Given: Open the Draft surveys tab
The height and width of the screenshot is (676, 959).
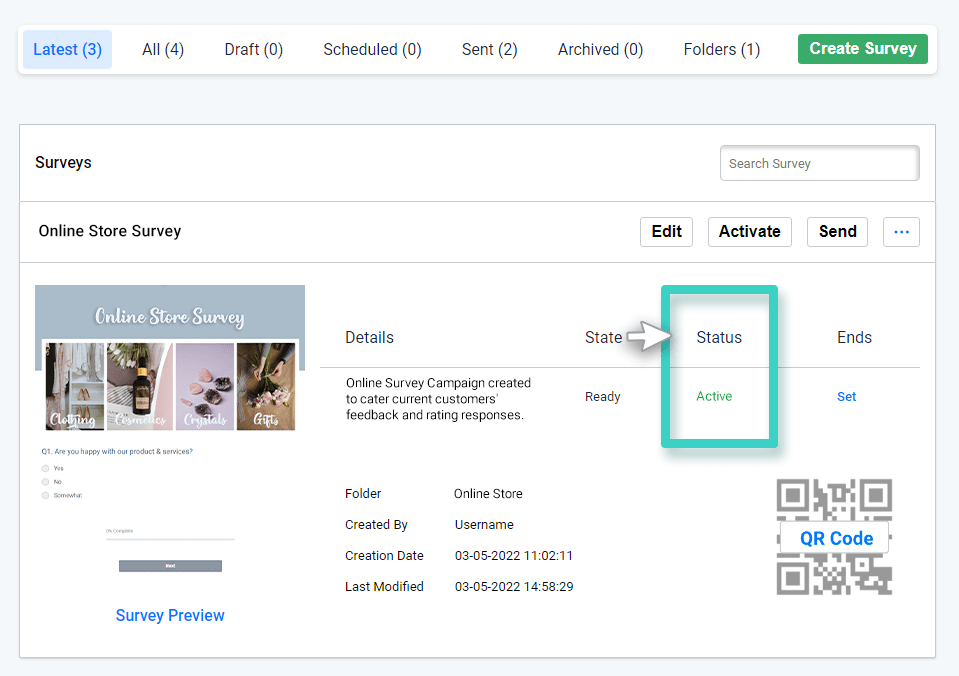Looking at the screenshot, I should pos(252,49).
